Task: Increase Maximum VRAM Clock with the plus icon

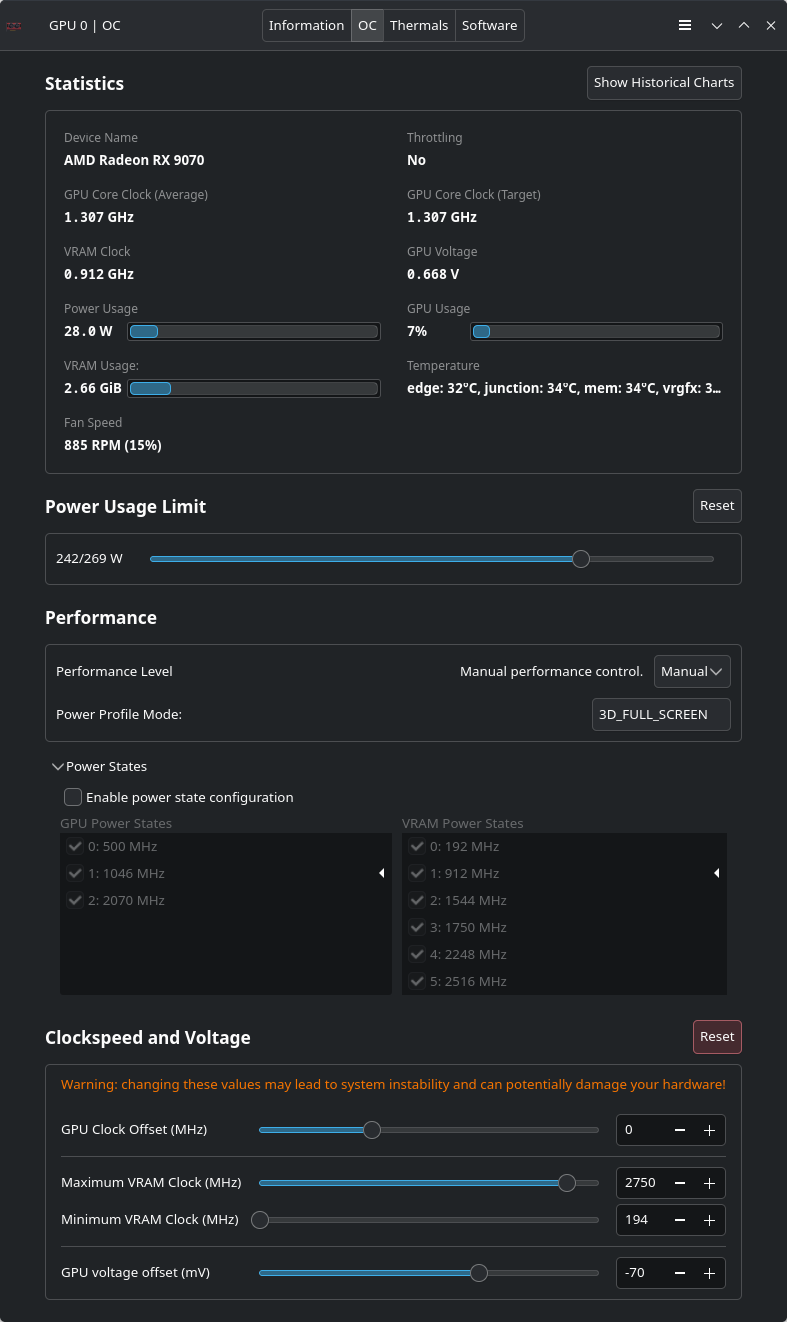Action: 709,1183
